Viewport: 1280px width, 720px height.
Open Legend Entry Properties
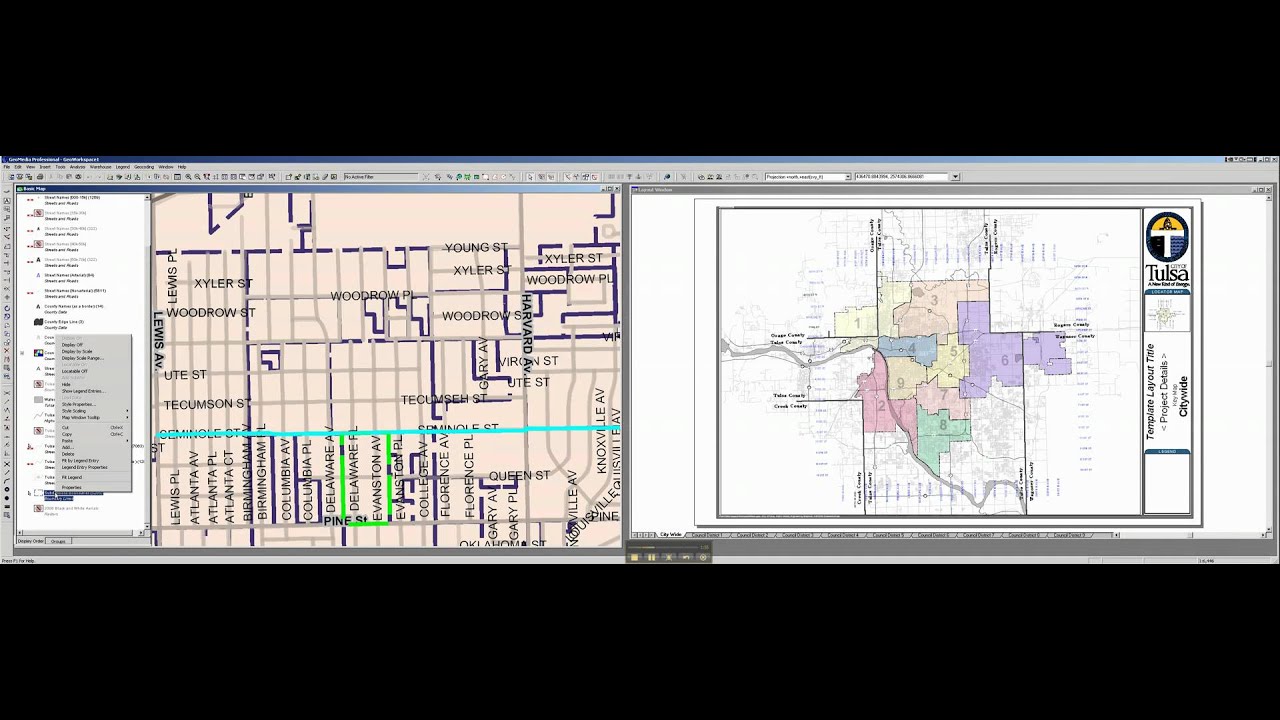(92, 467)
